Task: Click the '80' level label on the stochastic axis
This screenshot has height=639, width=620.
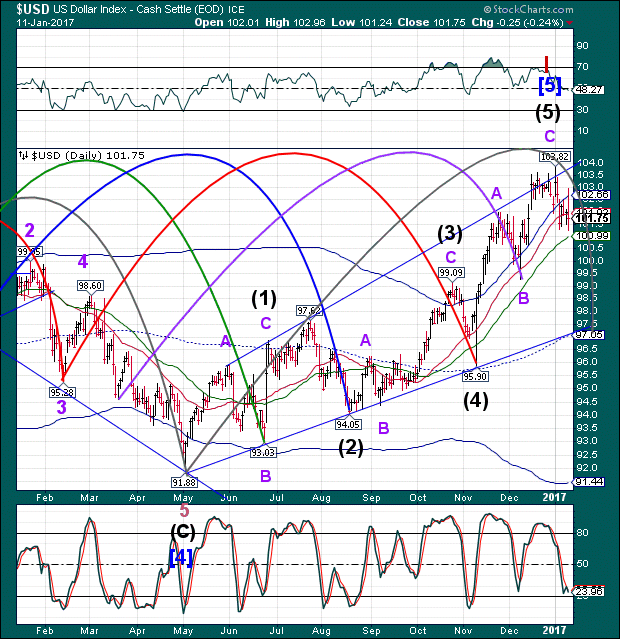Action: tap(583, 533)
